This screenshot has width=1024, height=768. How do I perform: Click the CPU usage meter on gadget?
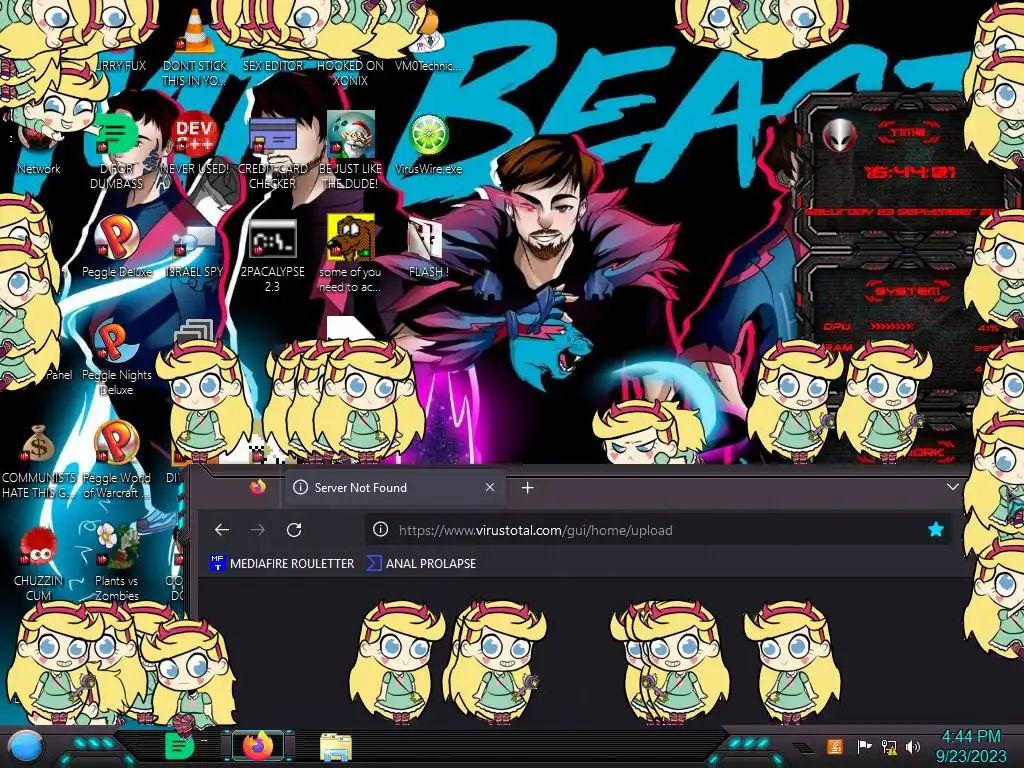pyautogui.click(x=910, y=326)
